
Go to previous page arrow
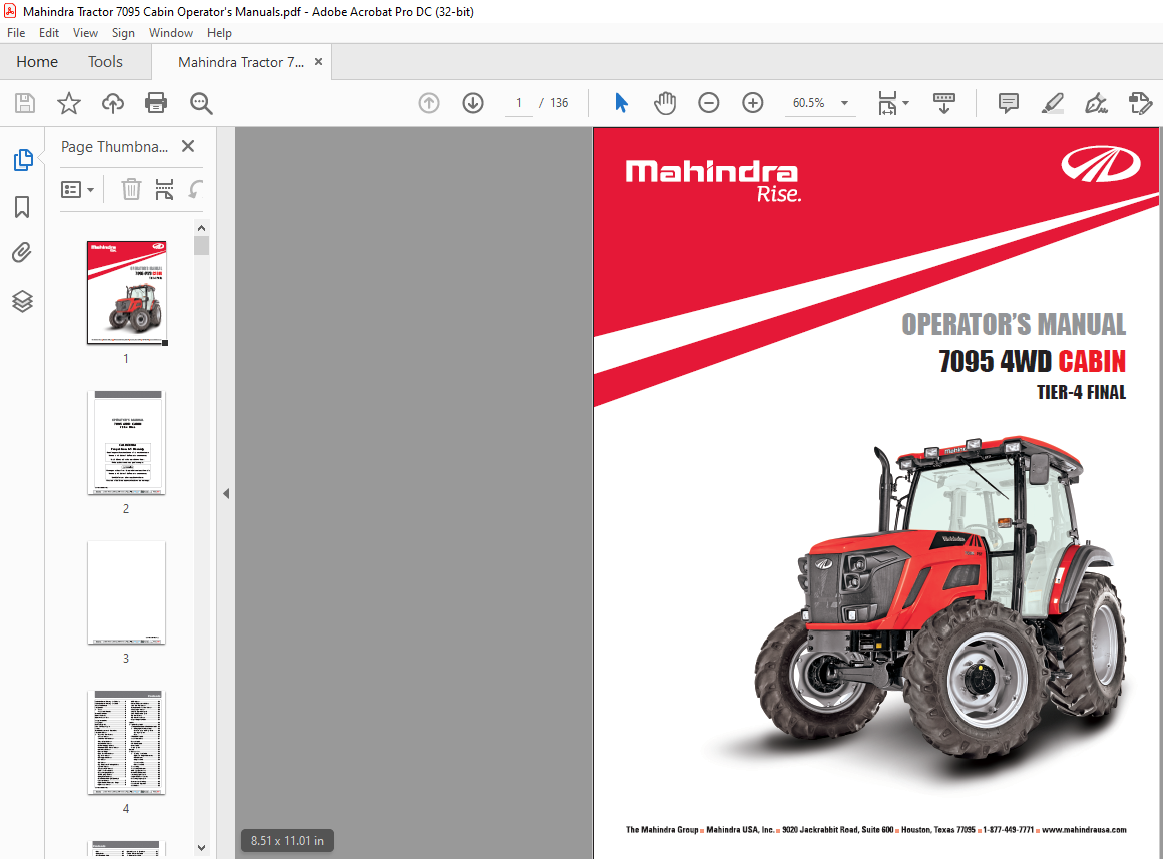tap(429, 102)
